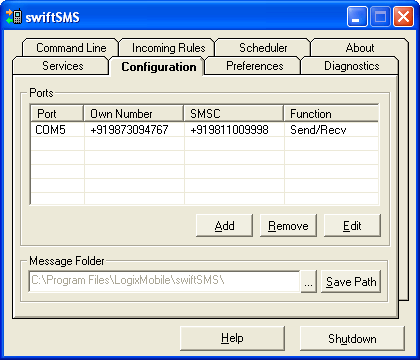Click the Function column header
The width and height of the screenshot is (420, 360).
point(331,114)
